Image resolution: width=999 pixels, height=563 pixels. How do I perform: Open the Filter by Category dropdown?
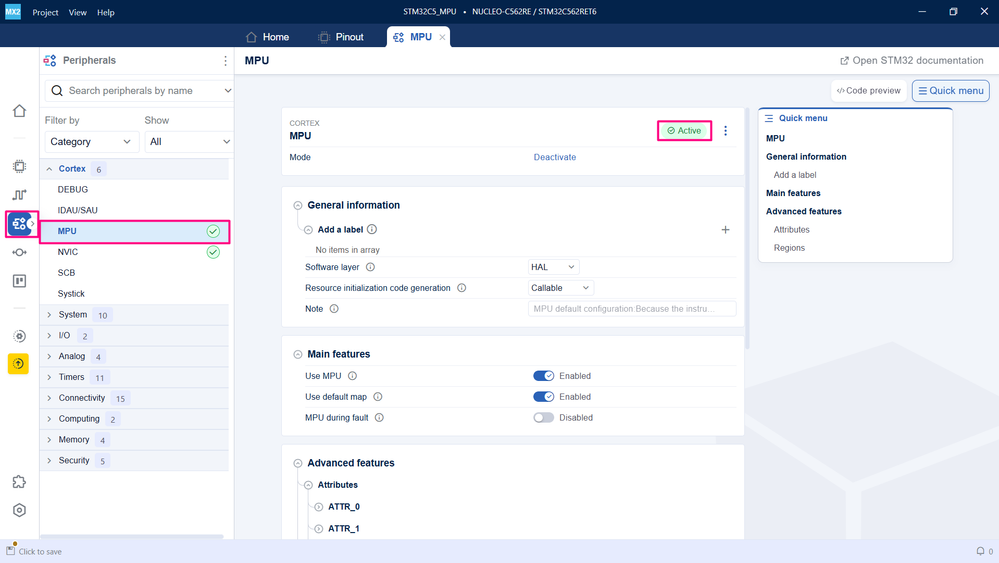click(90, 141)
